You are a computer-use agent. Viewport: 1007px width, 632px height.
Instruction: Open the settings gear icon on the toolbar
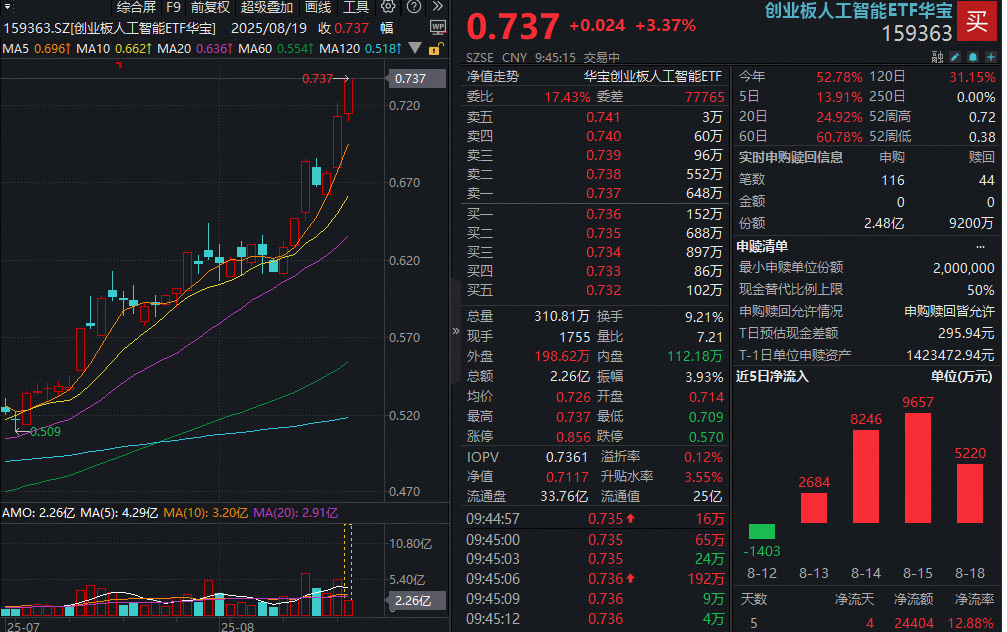pos(388,8)
